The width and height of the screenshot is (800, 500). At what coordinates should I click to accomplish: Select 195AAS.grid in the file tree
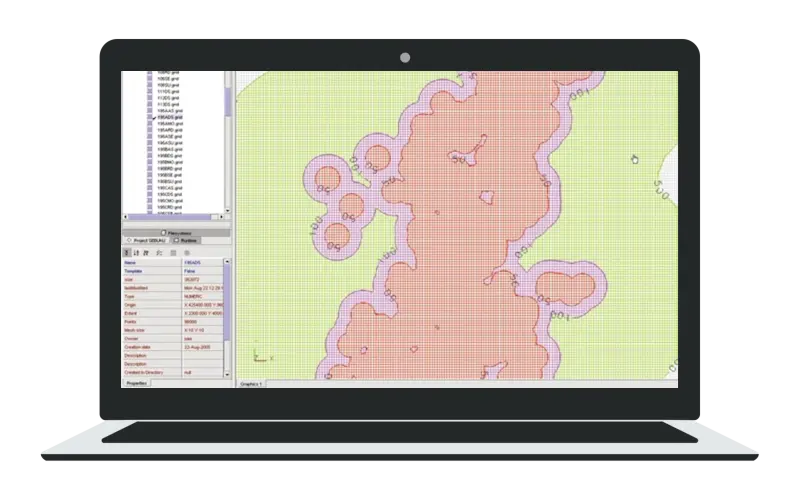[170, 111]
